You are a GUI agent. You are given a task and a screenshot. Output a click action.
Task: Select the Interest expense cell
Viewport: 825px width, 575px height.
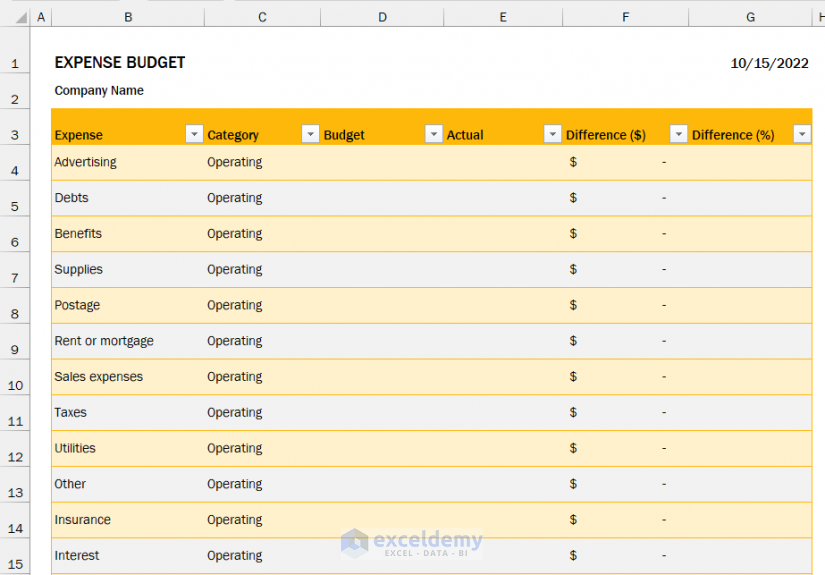coord(128,556)
